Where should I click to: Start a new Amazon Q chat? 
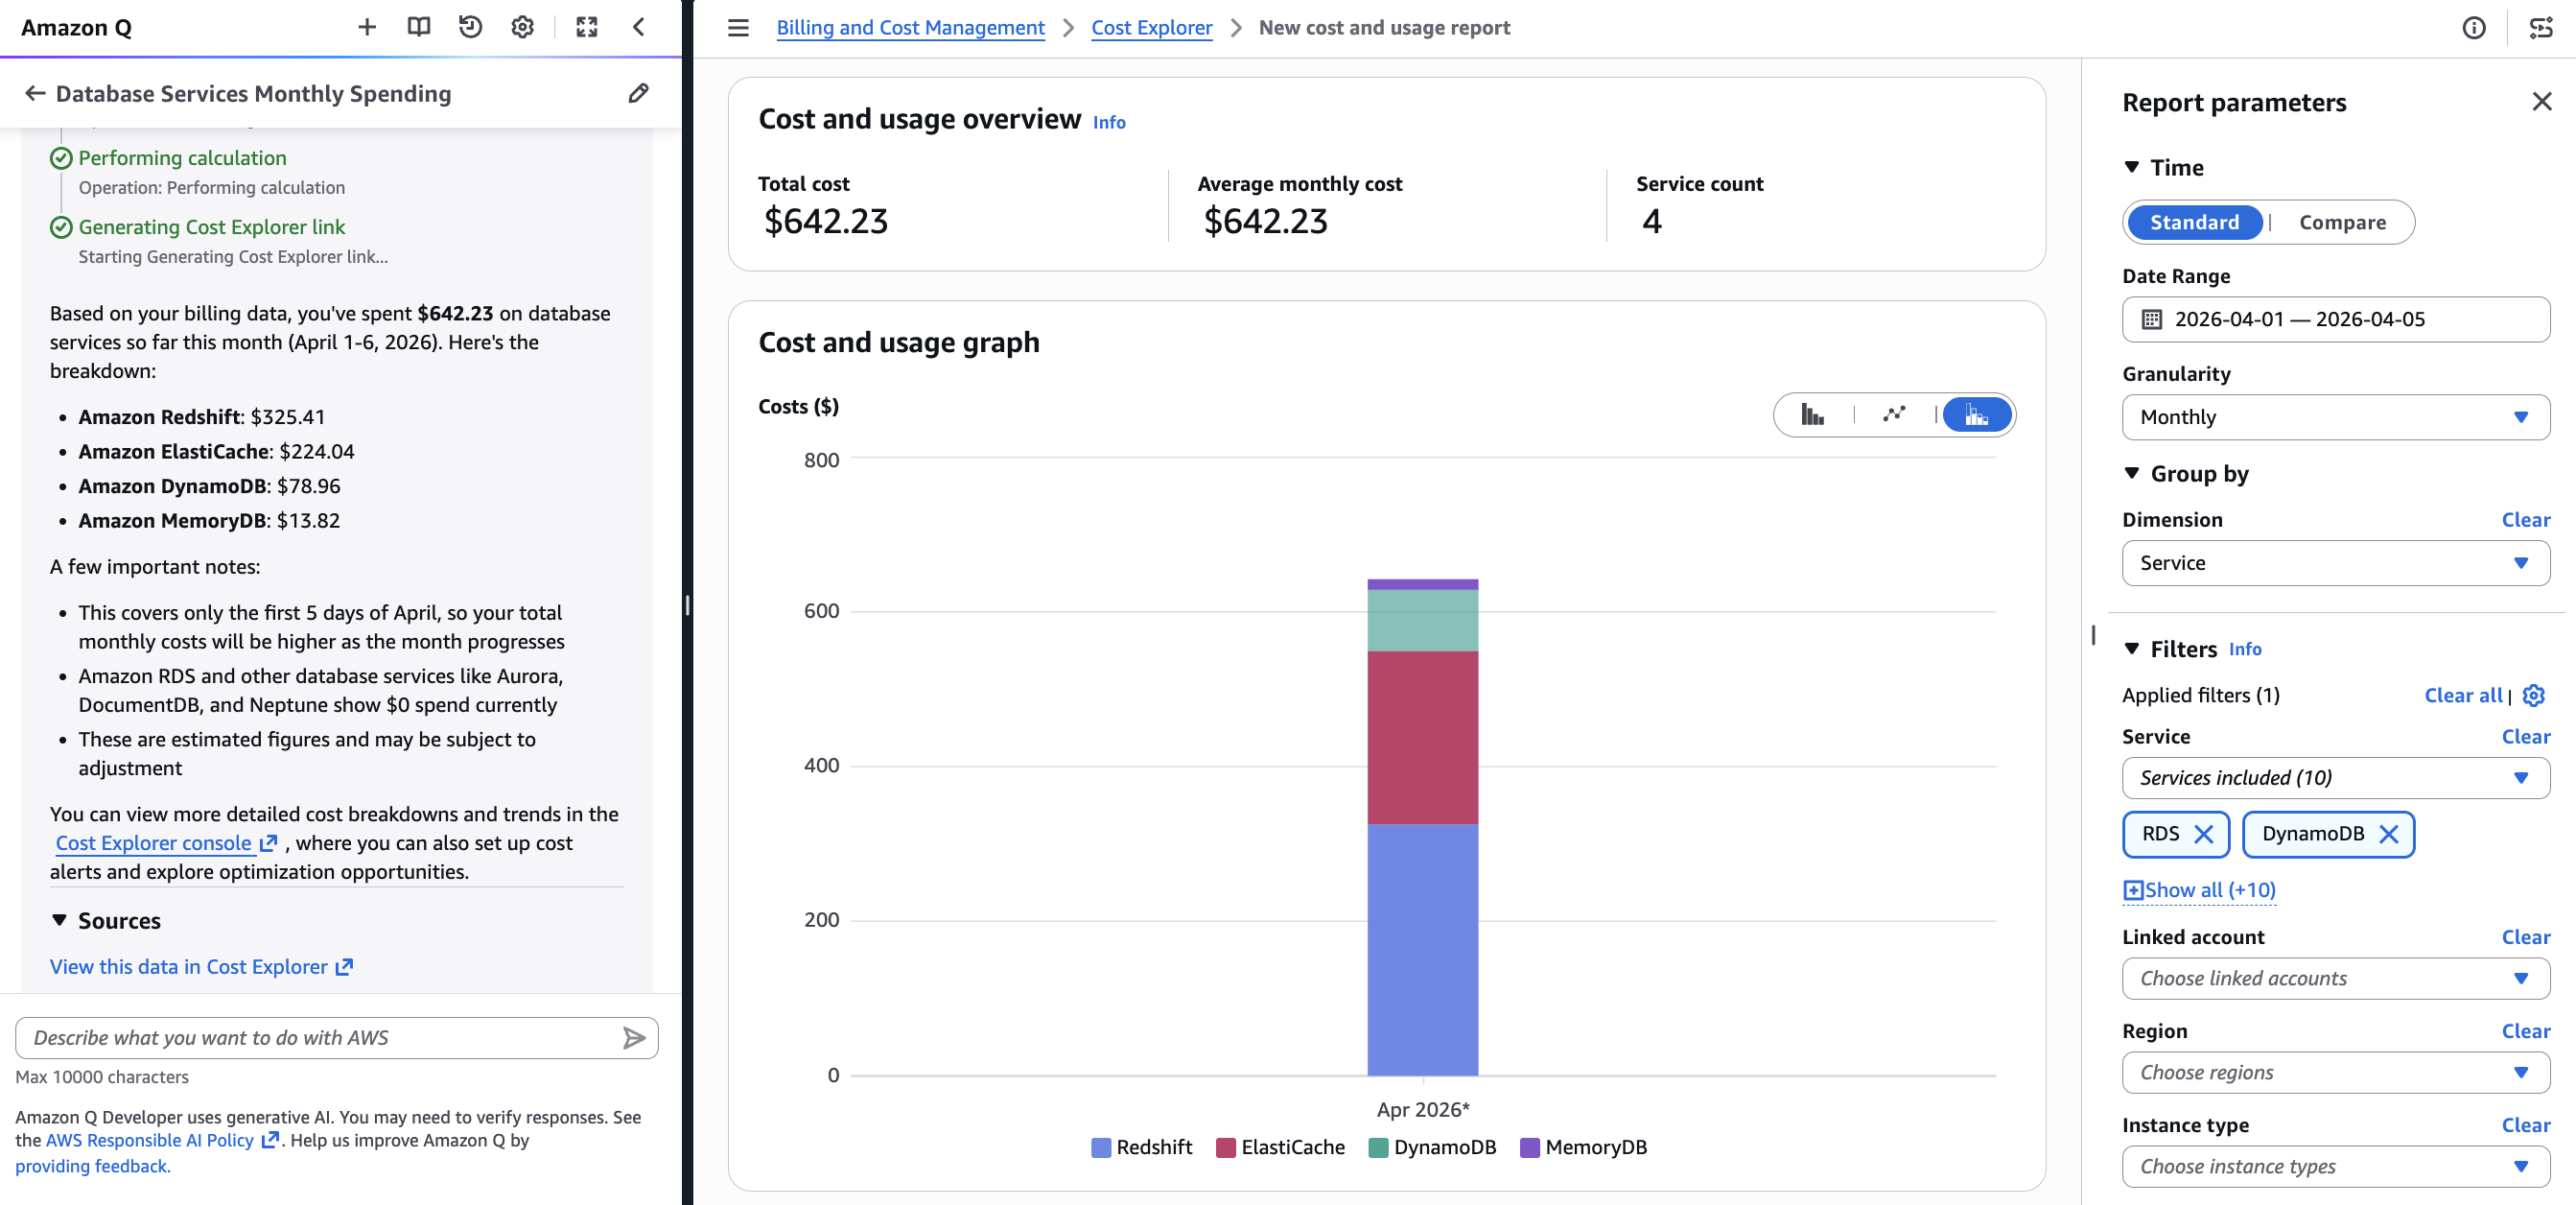(x=366, y=27)
